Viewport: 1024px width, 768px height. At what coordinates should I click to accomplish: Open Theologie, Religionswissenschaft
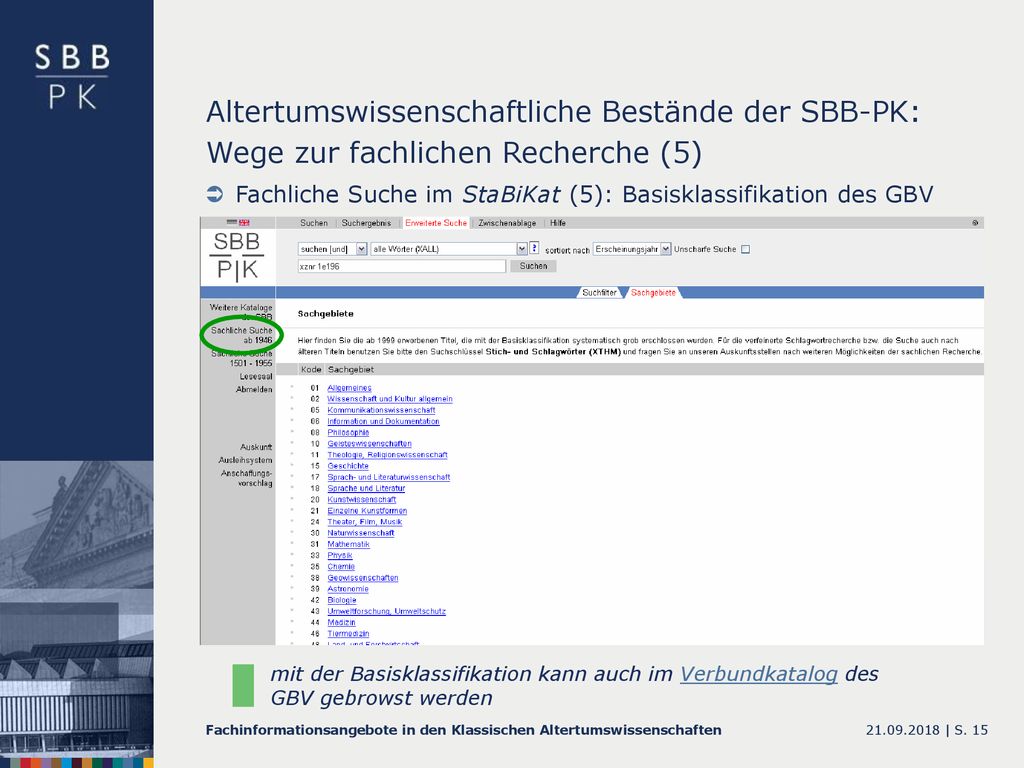click(x=387, y=455)
